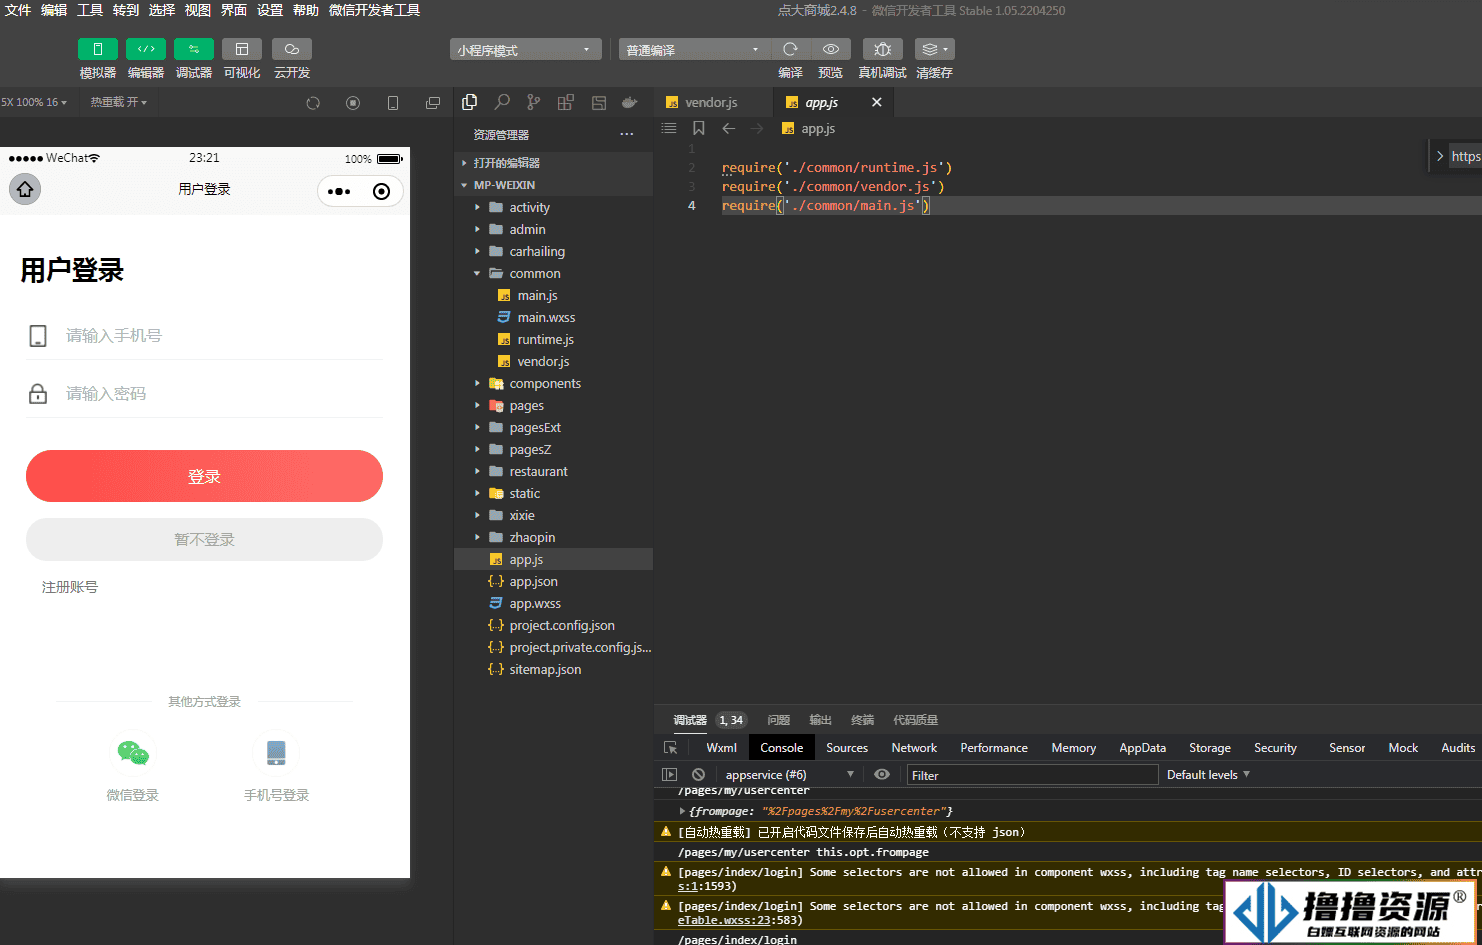1482x945 pixels.
Task: Click the skip login grey button
Action: [x=204, y=539]
